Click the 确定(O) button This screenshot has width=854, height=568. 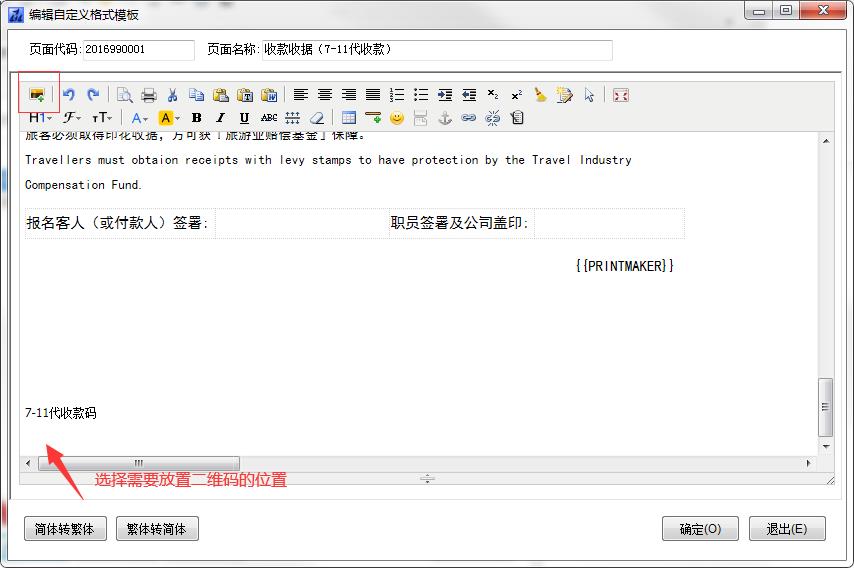(700, 529)
